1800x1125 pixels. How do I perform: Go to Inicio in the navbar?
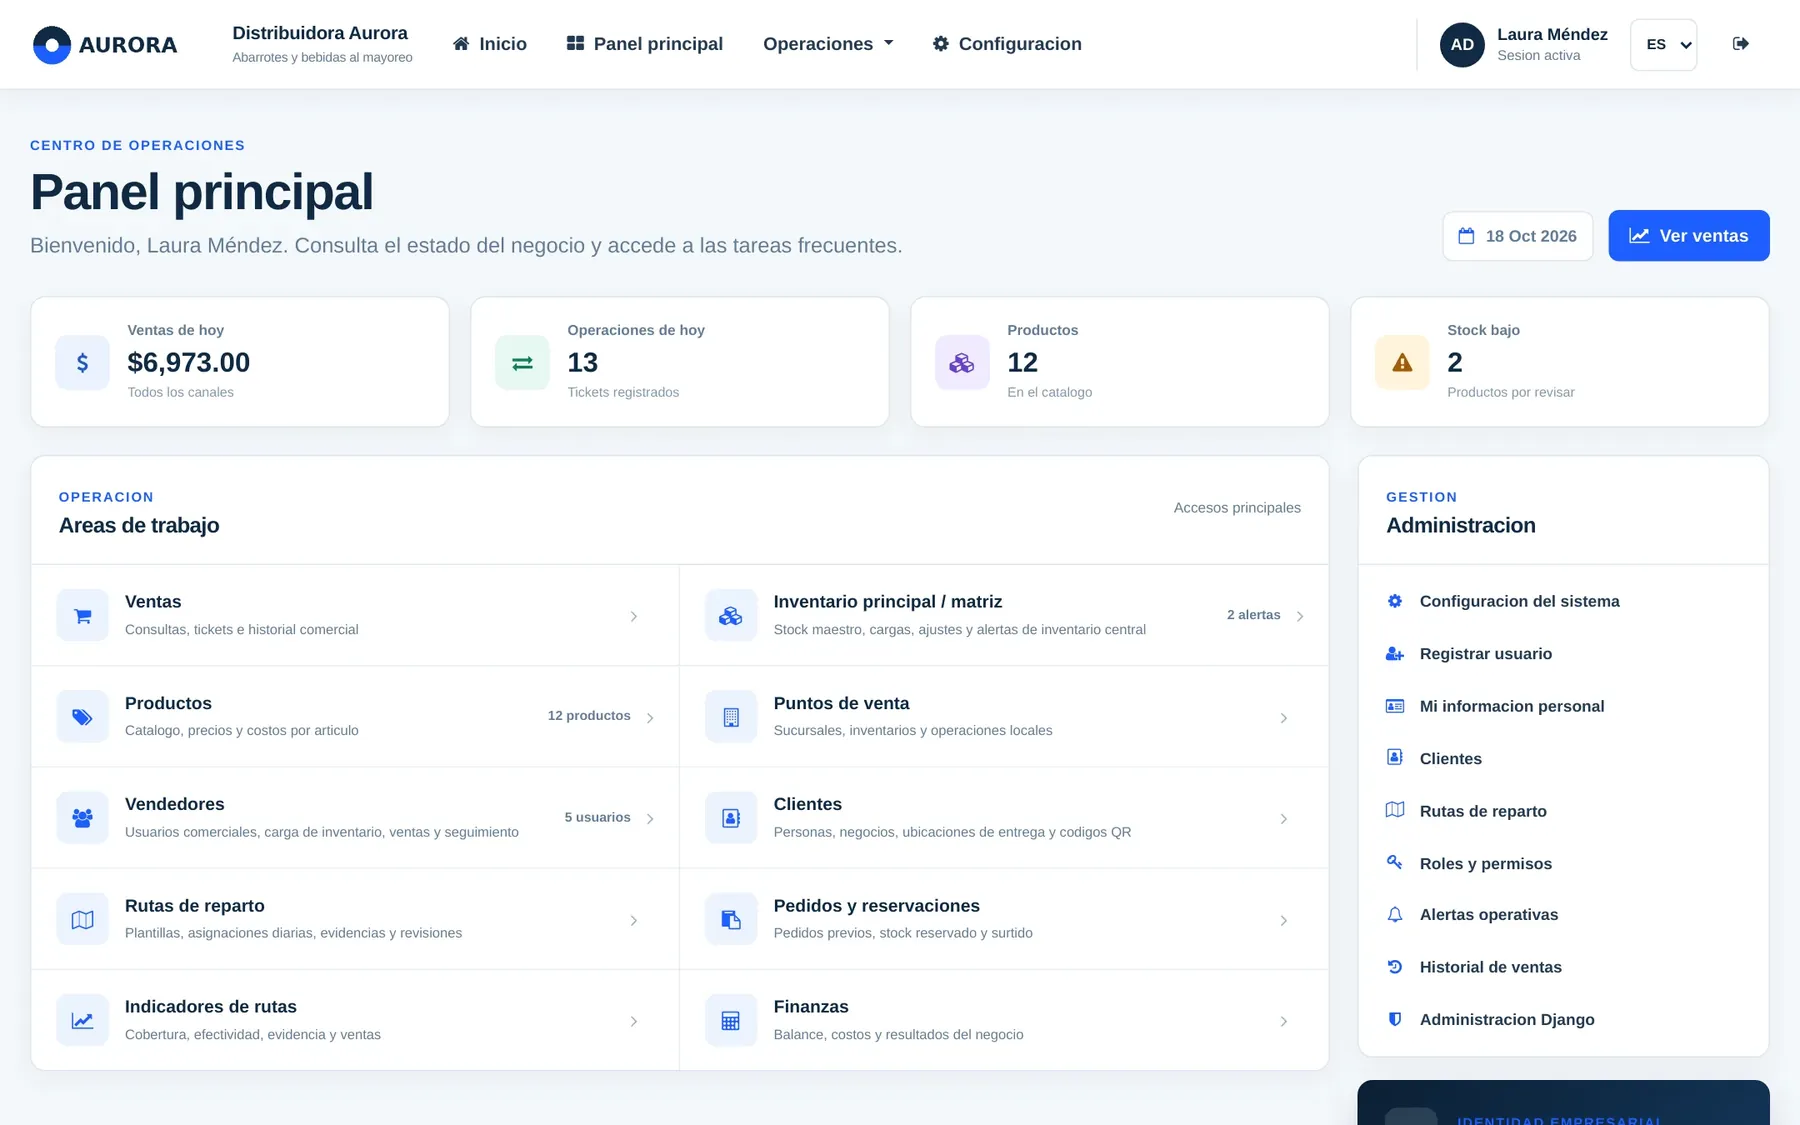pos(489,44)
